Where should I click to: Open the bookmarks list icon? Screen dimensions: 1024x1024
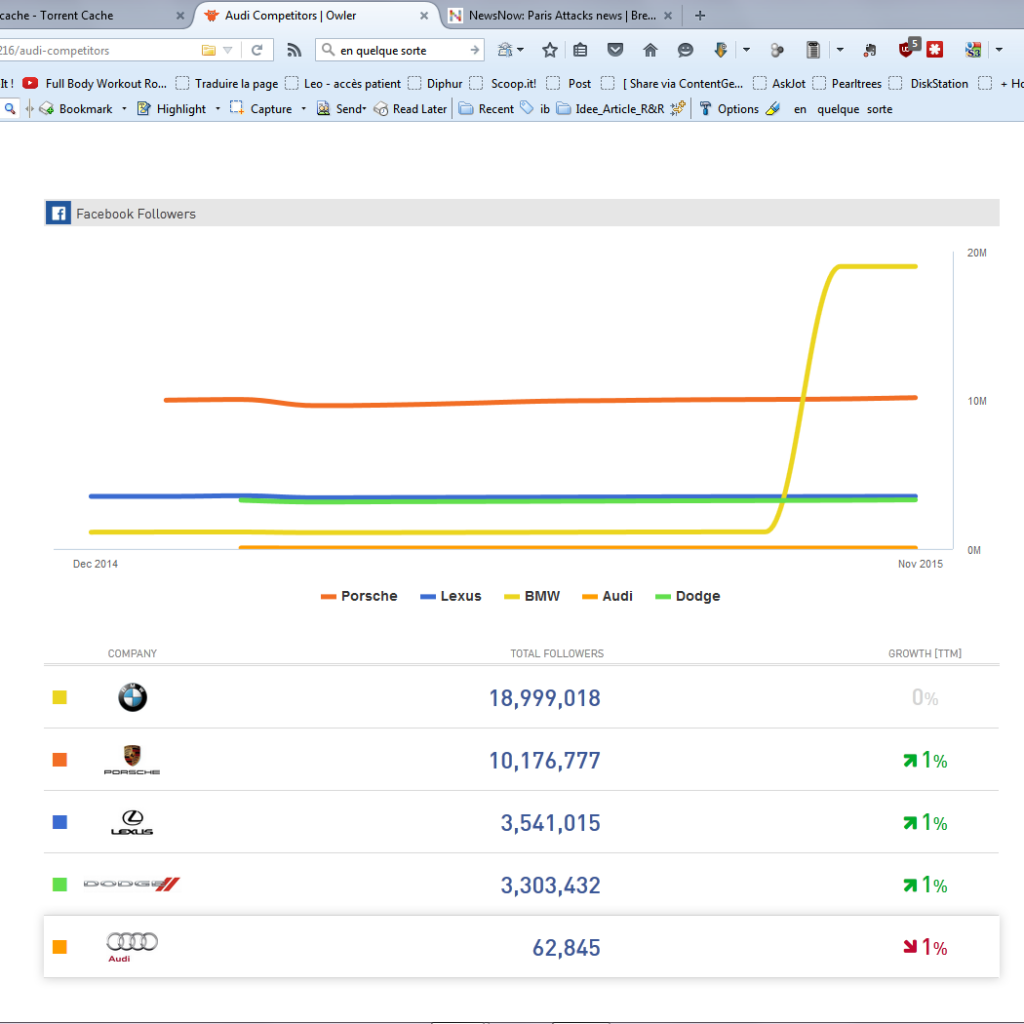[580, 50]
